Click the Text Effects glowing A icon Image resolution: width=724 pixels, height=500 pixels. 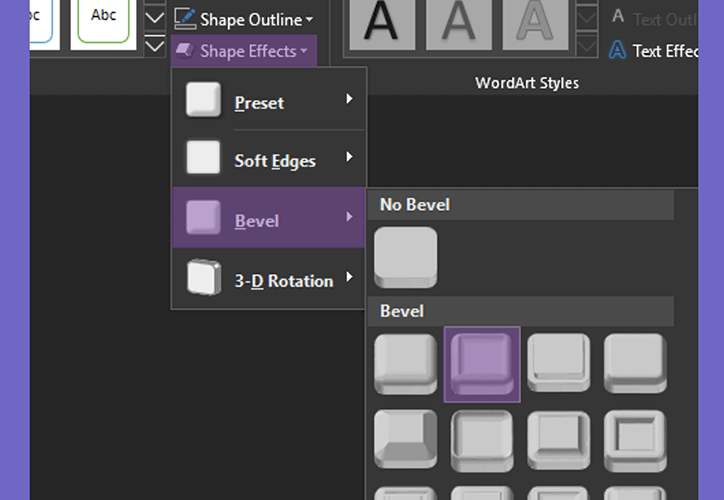(617, 50)
